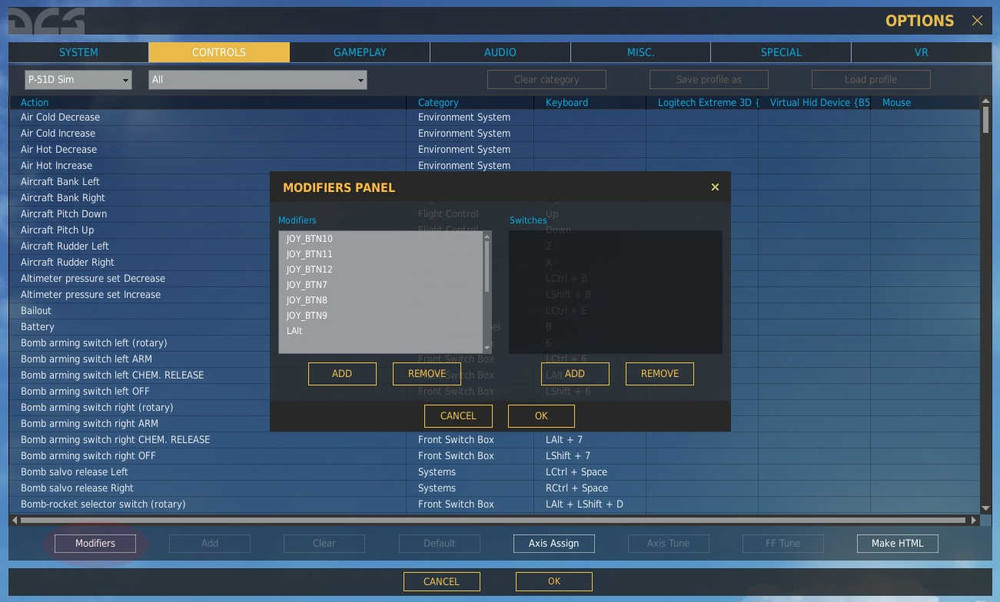Click the Make HTML button
1000x602 pixels.
pyautogui.click(x=897, y=543)
